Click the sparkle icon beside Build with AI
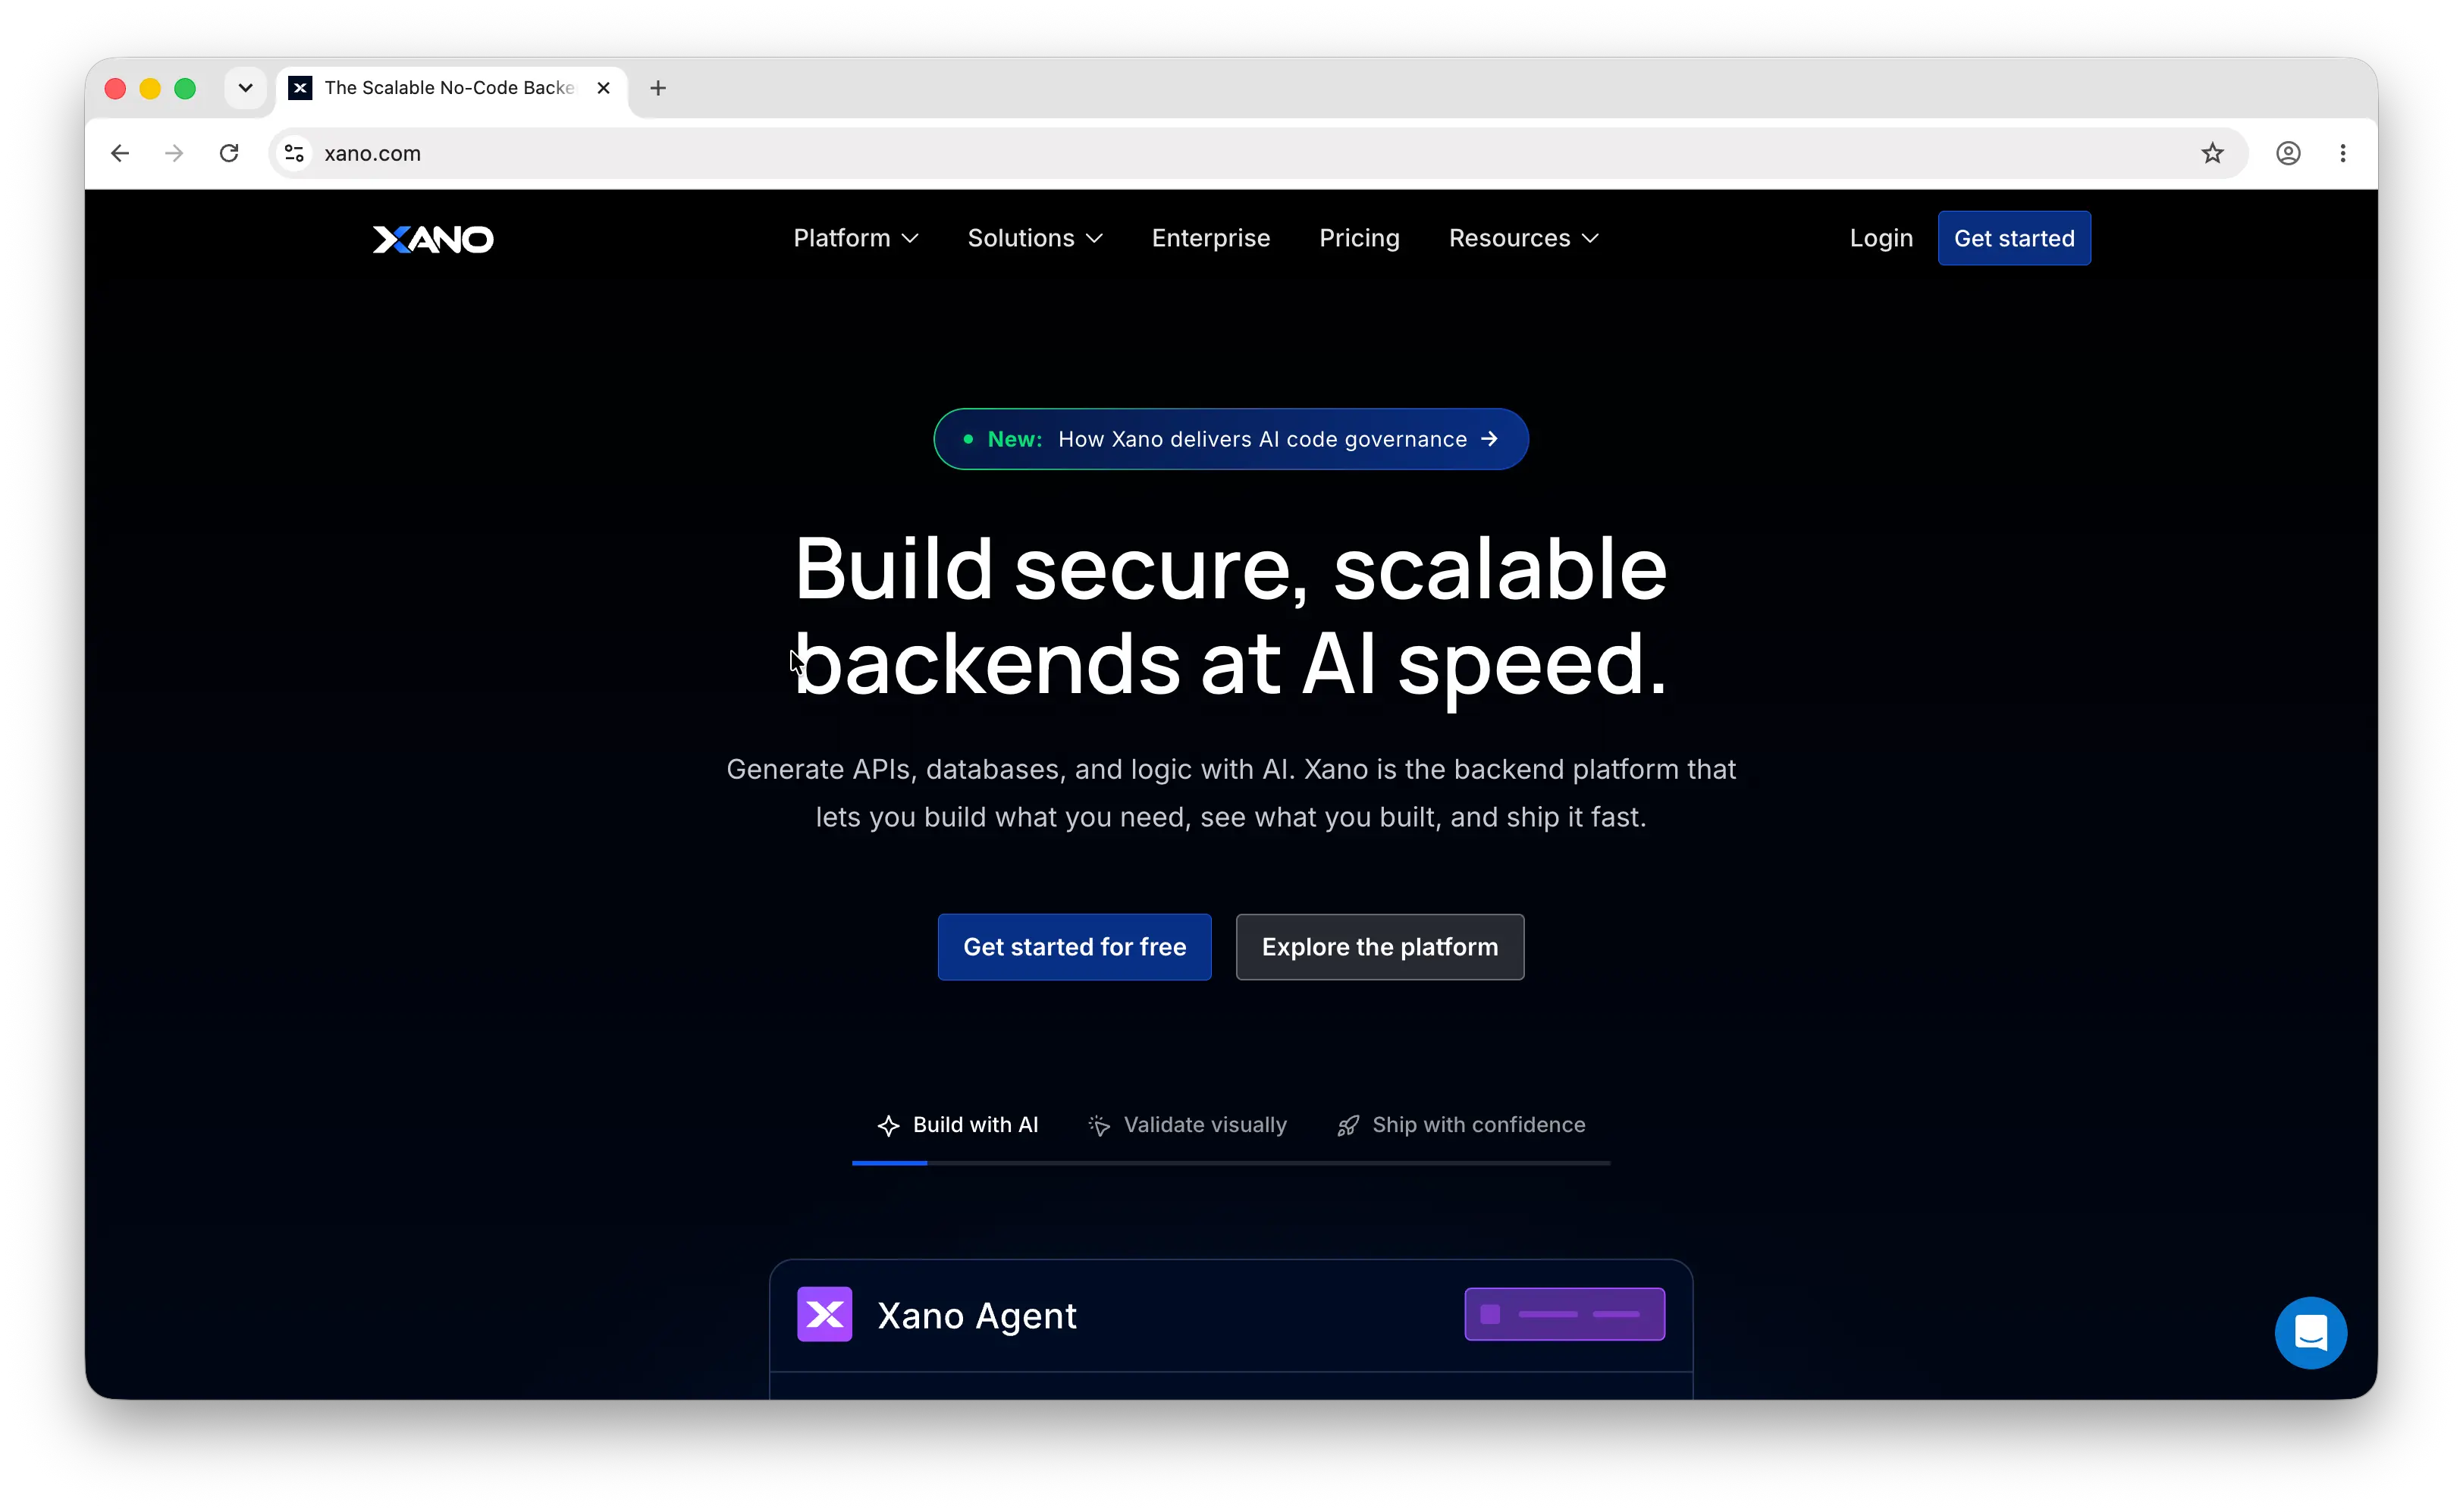 [888, 1126]
